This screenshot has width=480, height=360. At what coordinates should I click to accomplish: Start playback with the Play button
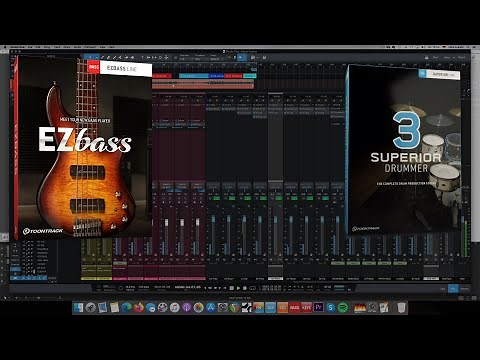pyautogui.click(x=238, y=288)
